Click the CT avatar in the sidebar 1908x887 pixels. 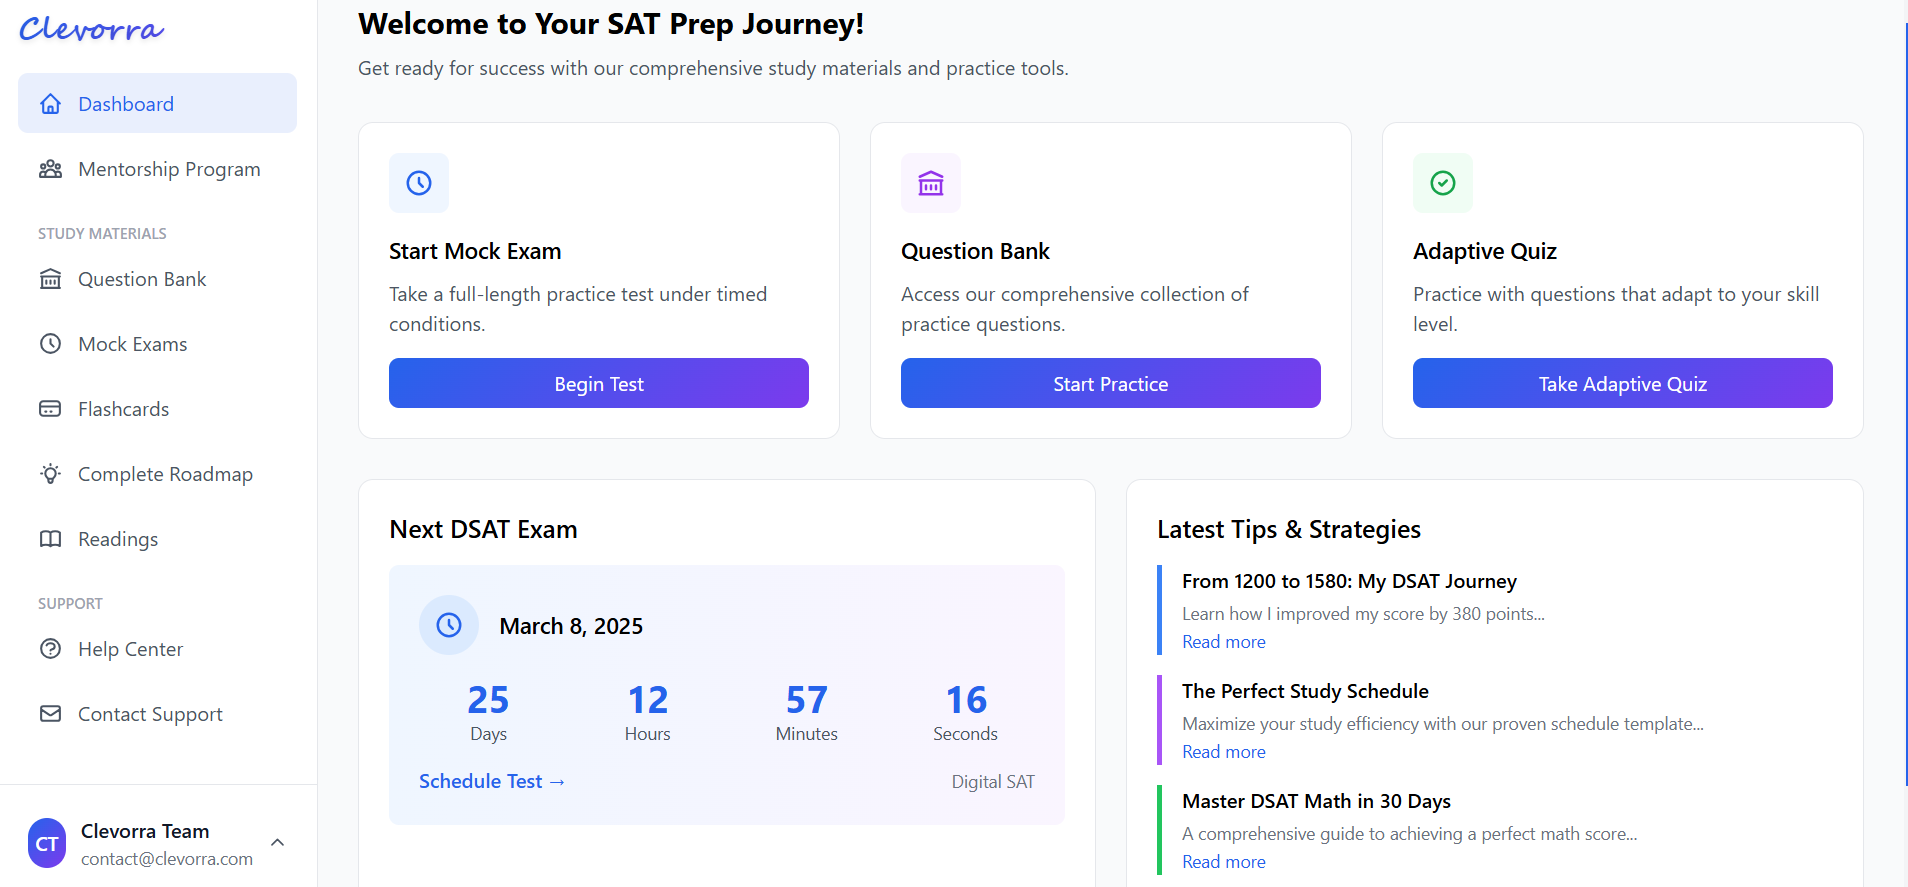pyautogui.click(x=47, y=844)
